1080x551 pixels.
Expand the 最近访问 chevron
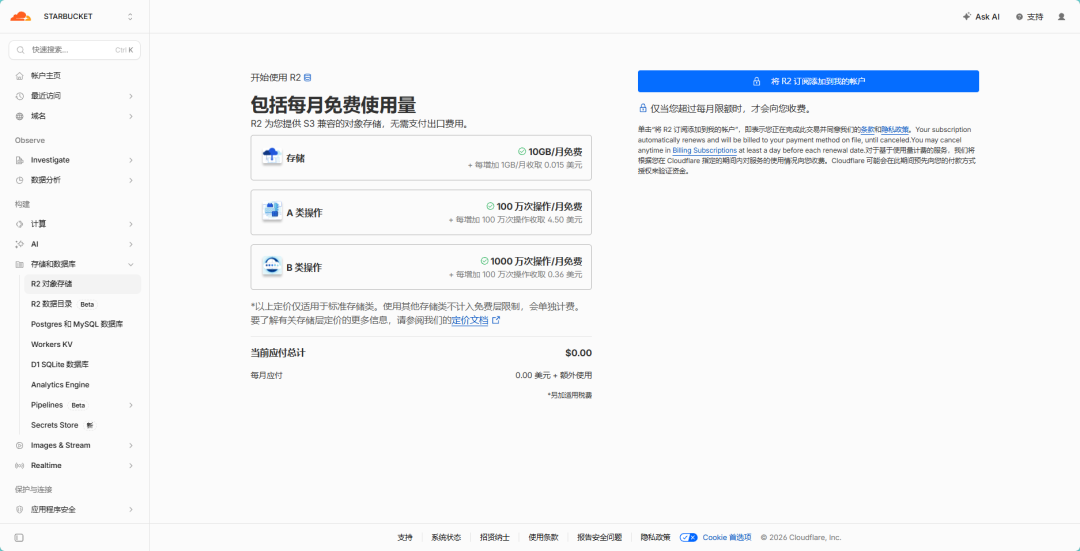[x=131, y=96]
